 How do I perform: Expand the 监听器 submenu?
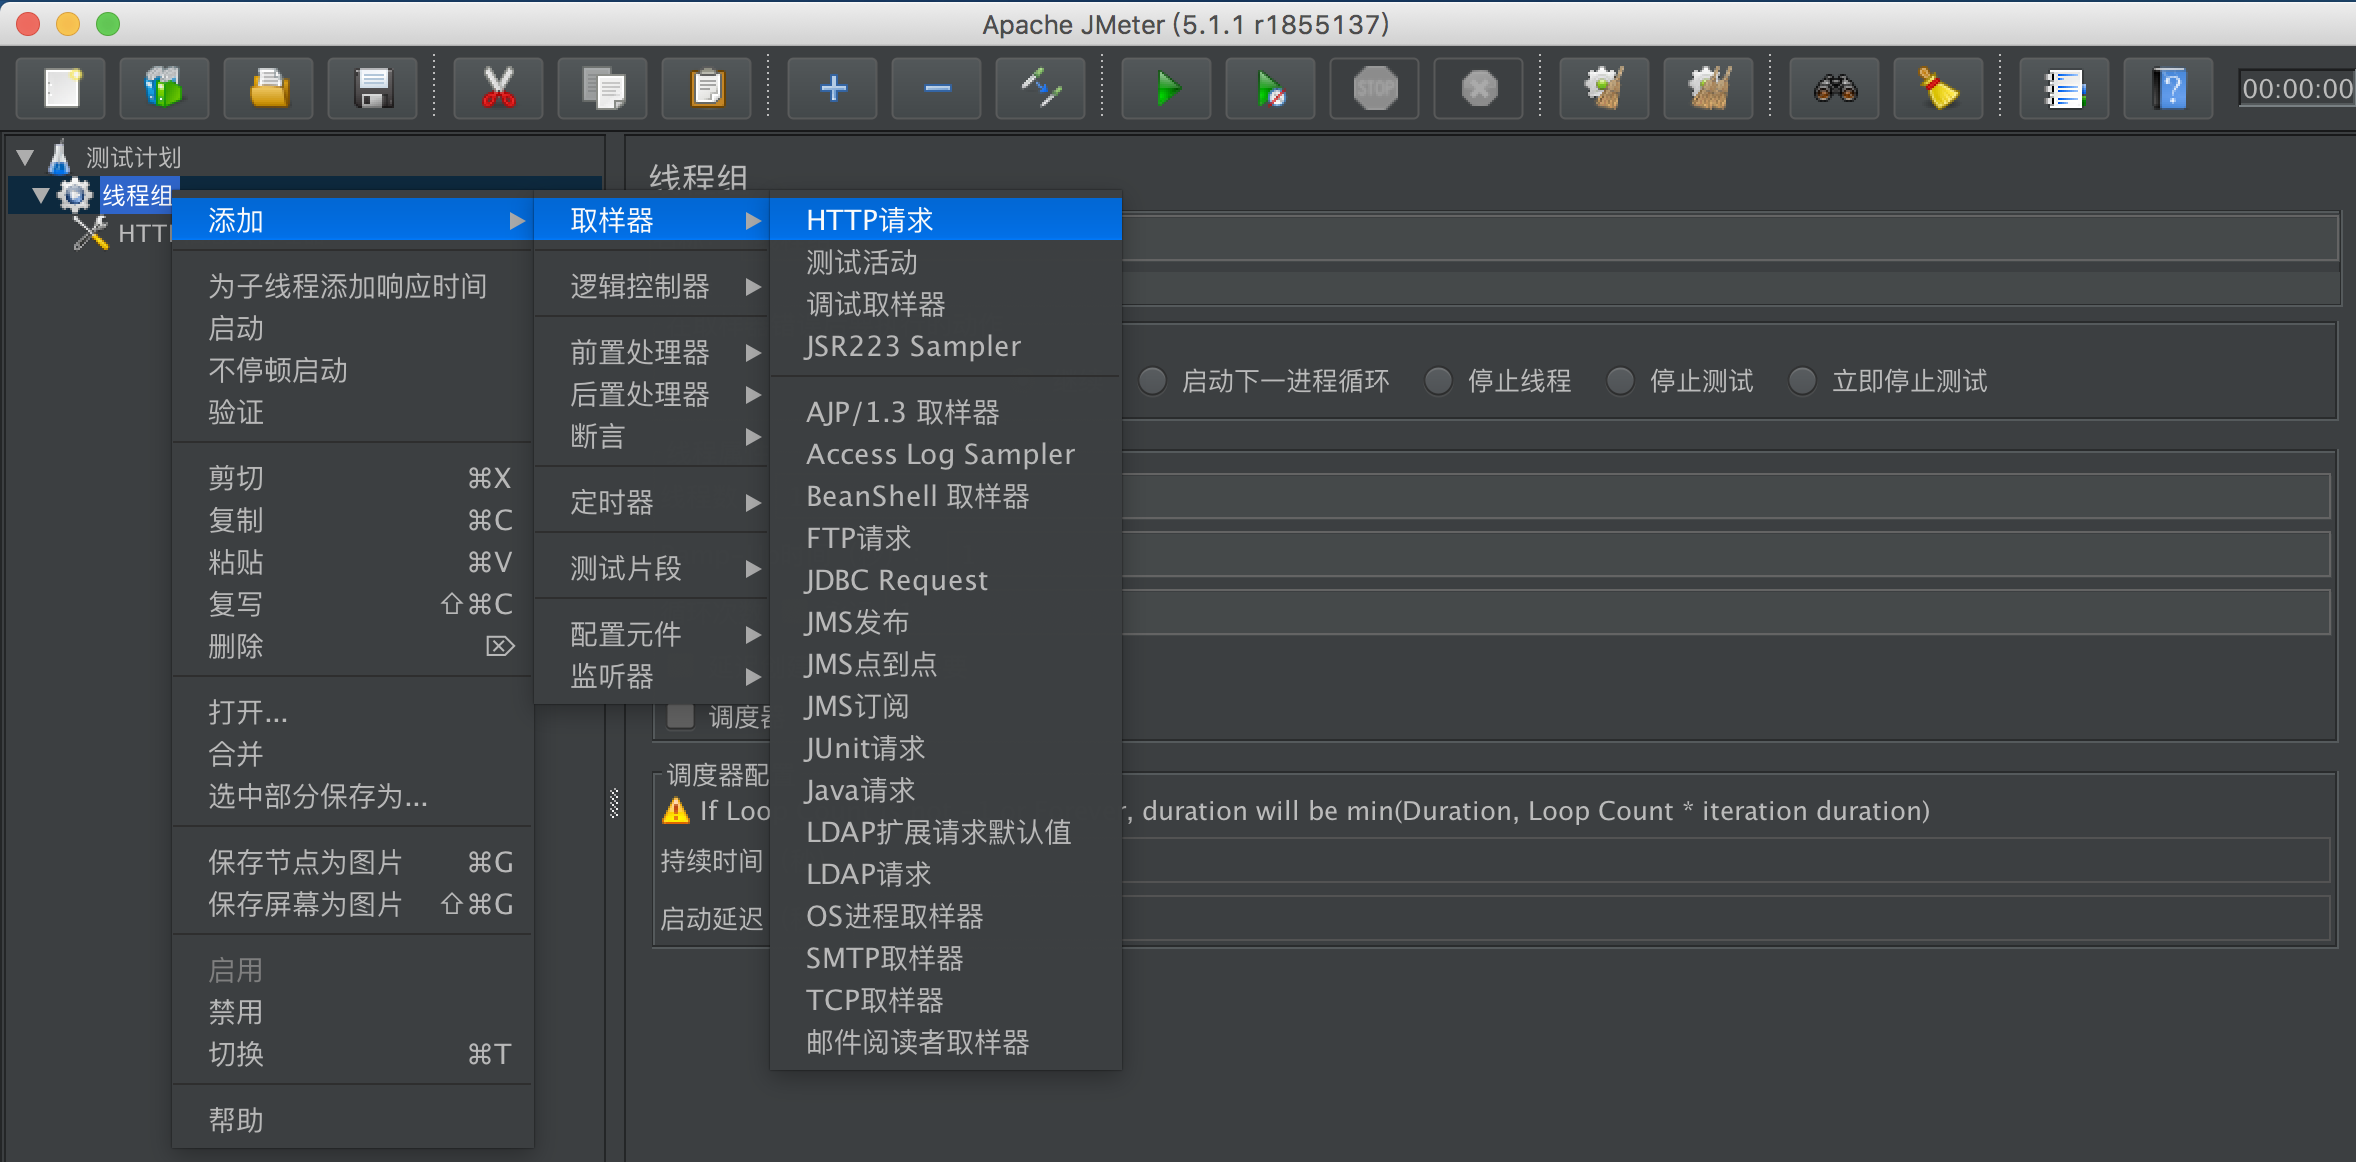point(652,676)
